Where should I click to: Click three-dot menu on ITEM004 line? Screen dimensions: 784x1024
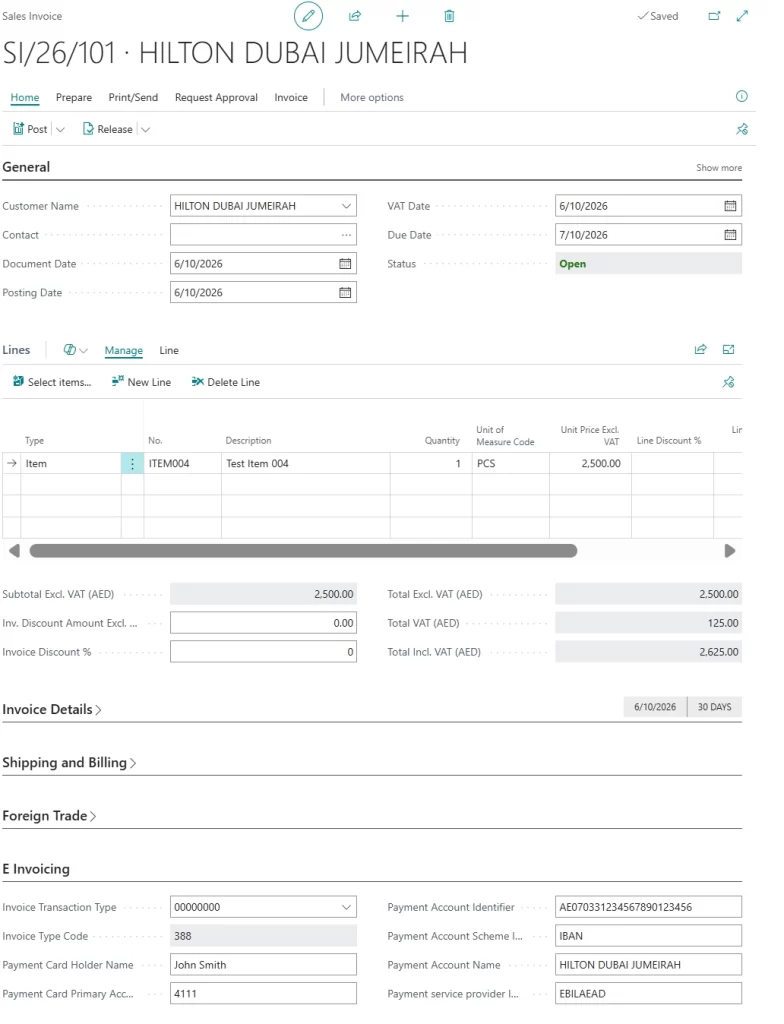click(132, 464)
